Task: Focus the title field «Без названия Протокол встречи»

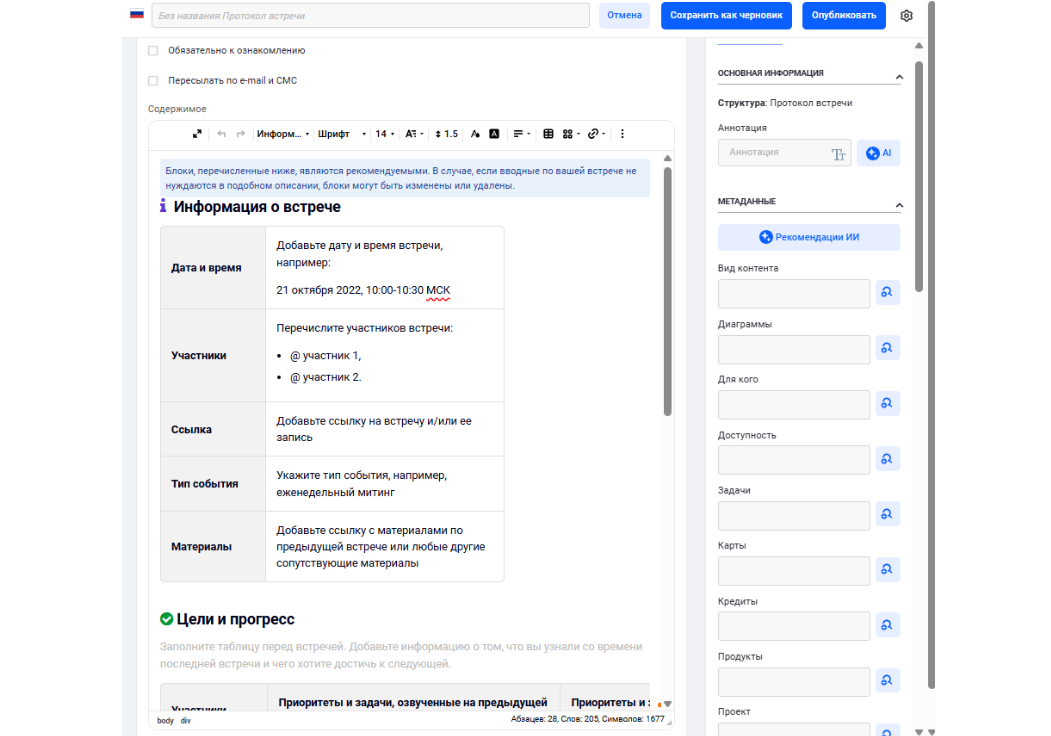Action: click(371, 15)
